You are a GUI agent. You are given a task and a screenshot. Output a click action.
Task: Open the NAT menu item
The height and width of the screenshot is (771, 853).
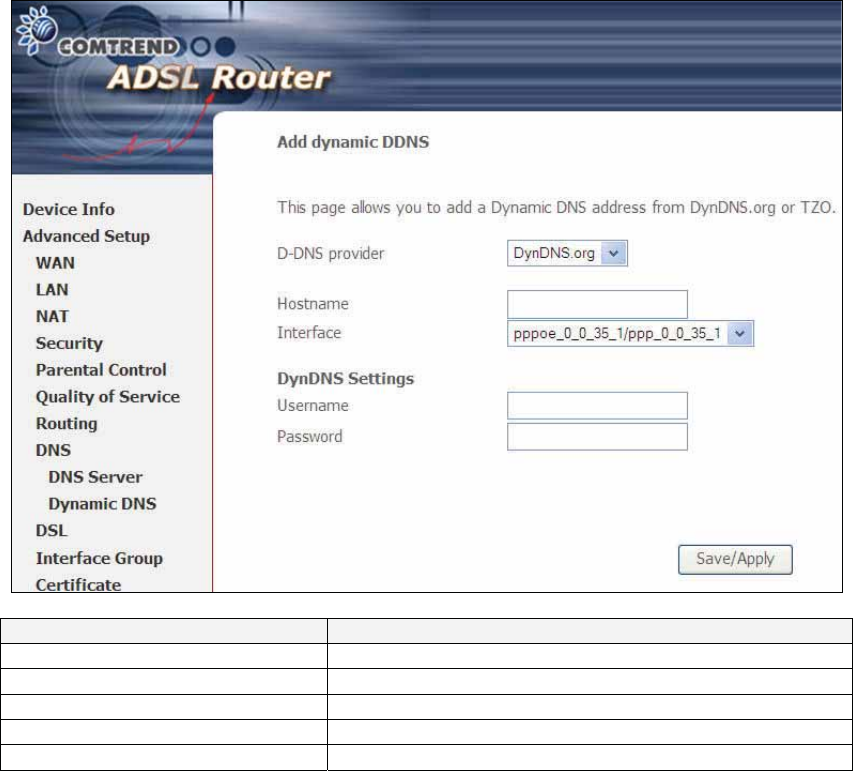click(52, 316)
